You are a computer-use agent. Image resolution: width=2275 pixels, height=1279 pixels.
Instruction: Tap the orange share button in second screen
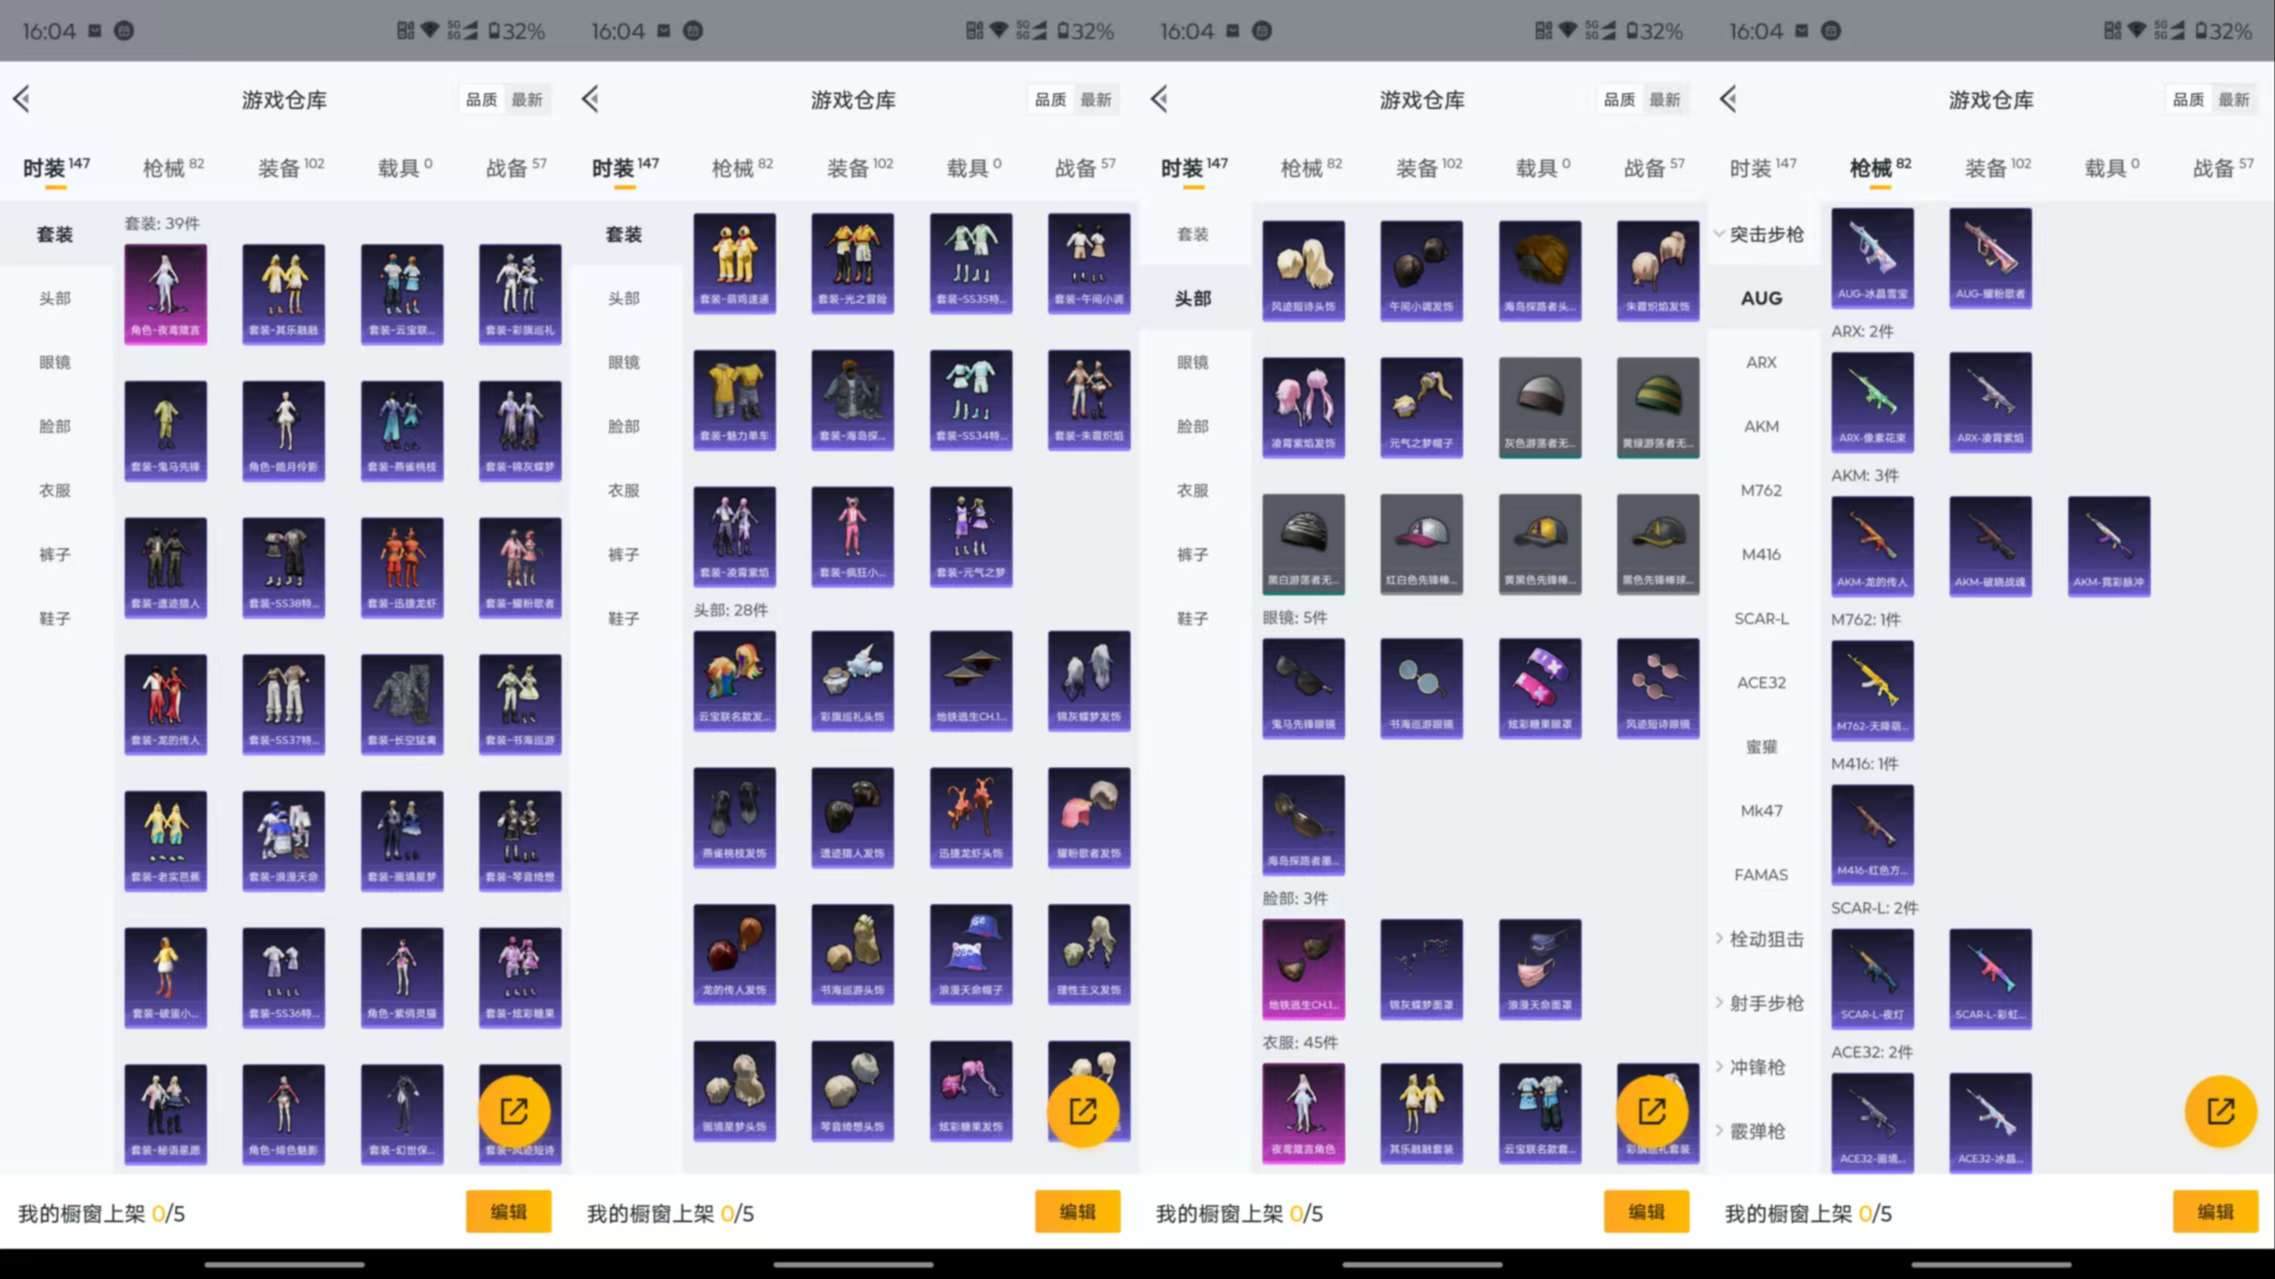point(1083,1110)
